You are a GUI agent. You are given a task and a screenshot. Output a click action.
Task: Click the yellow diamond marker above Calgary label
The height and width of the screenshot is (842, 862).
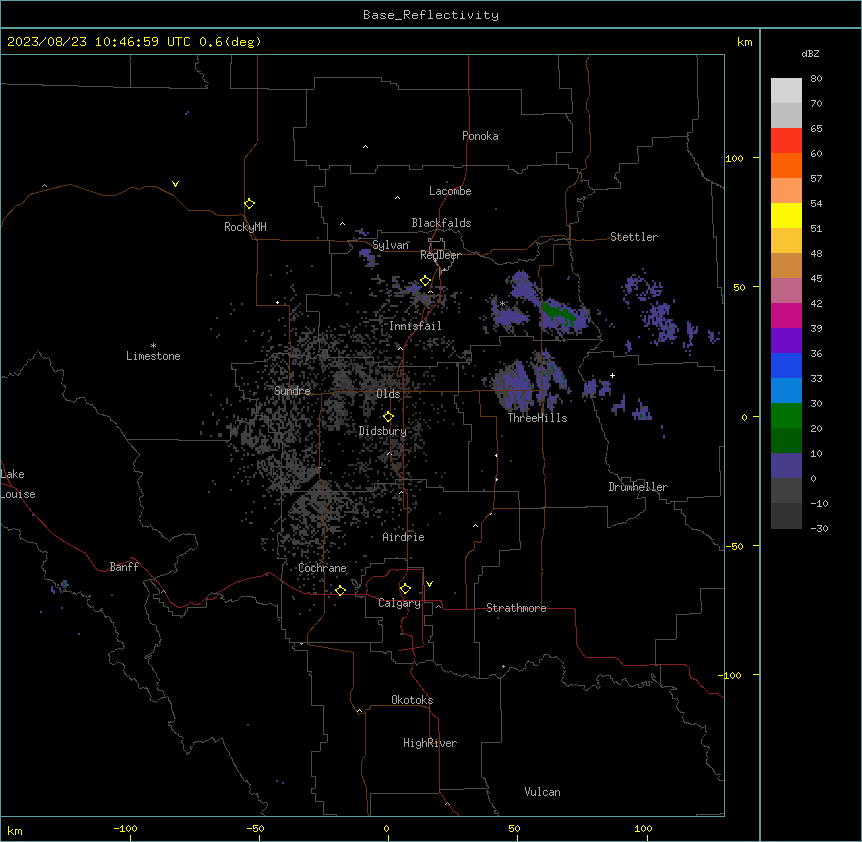click(x=405, y=589)
